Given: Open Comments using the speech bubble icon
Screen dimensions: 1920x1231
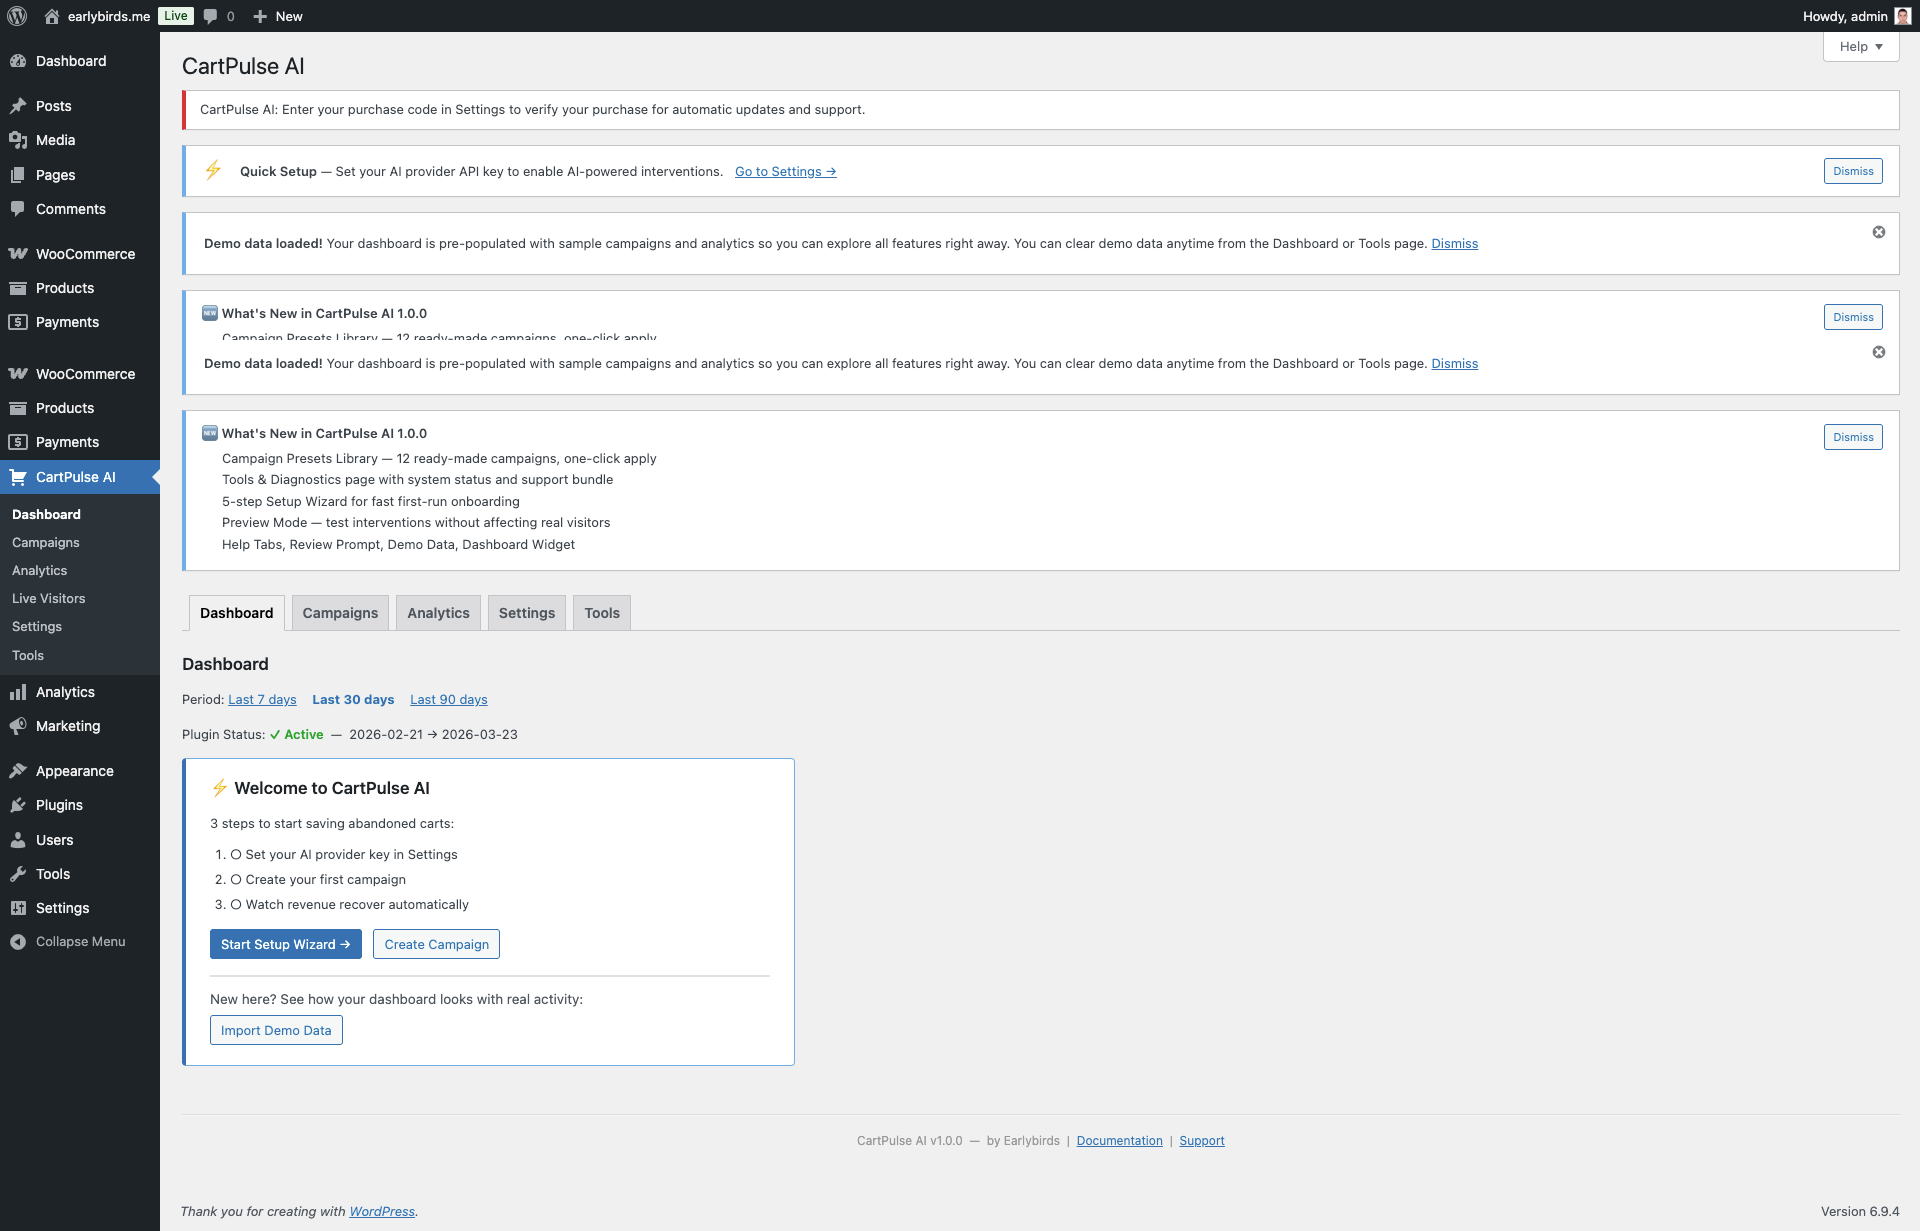Looking at the screenshot, I should pos(18,209).
